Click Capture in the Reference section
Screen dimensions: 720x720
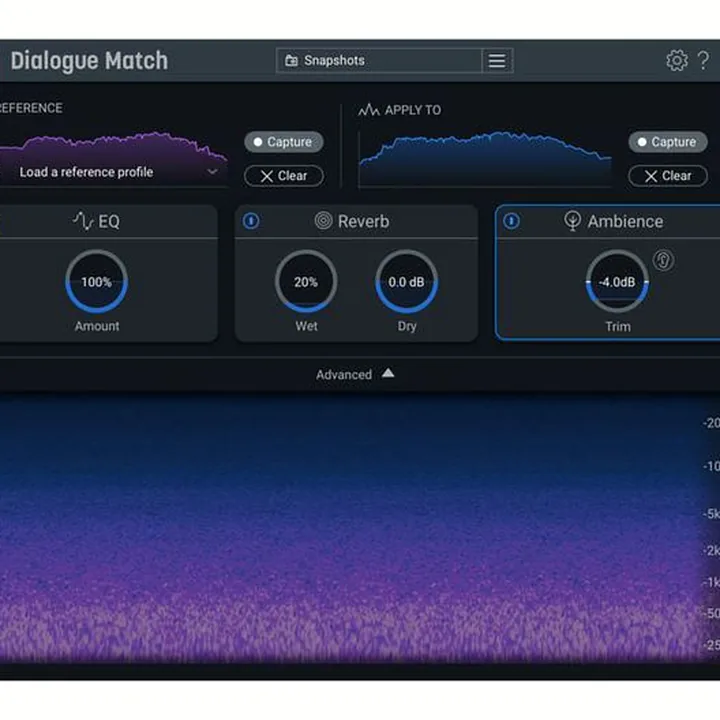pyautogui.click(x=284, y=142)
